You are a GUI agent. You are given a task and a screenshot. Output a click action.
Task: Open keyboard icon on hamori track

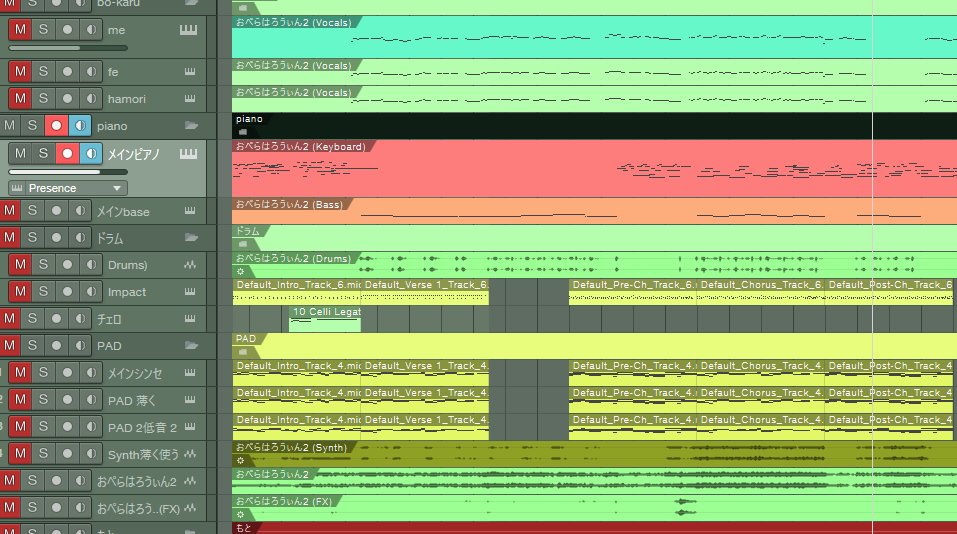pyautogui.click(x=190, y=98)
